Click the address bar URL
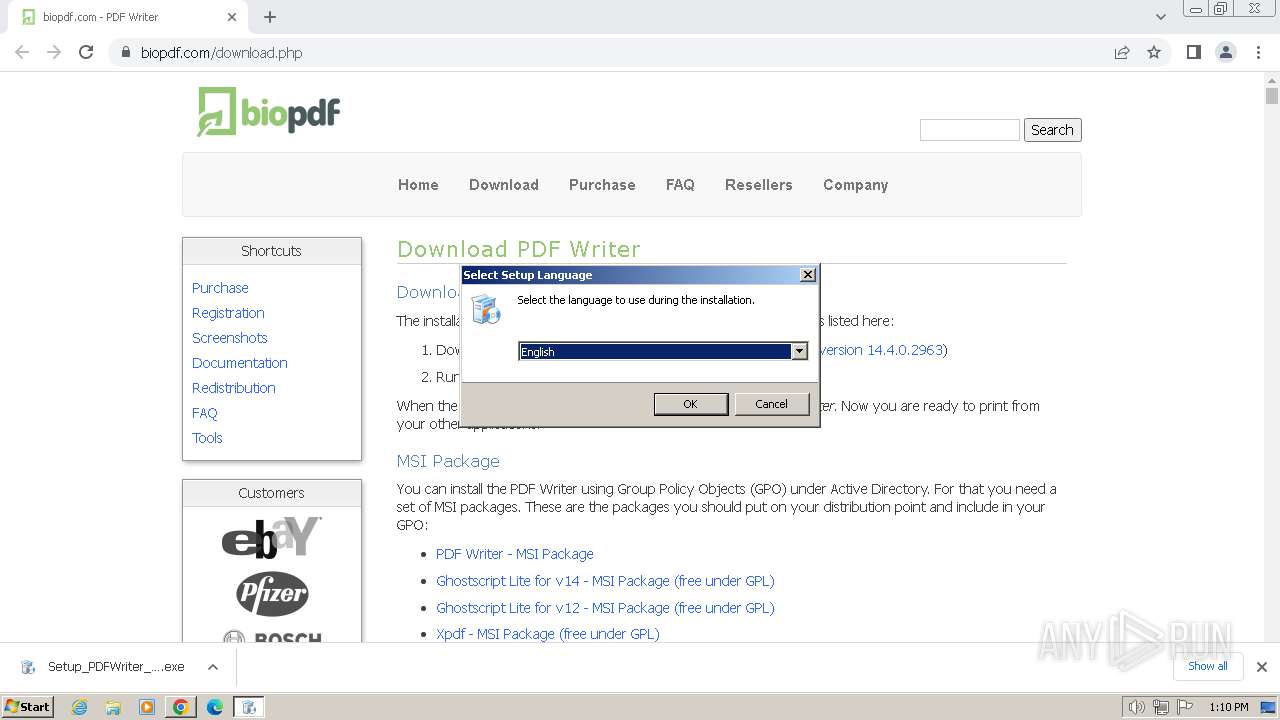 coord(221,53)
